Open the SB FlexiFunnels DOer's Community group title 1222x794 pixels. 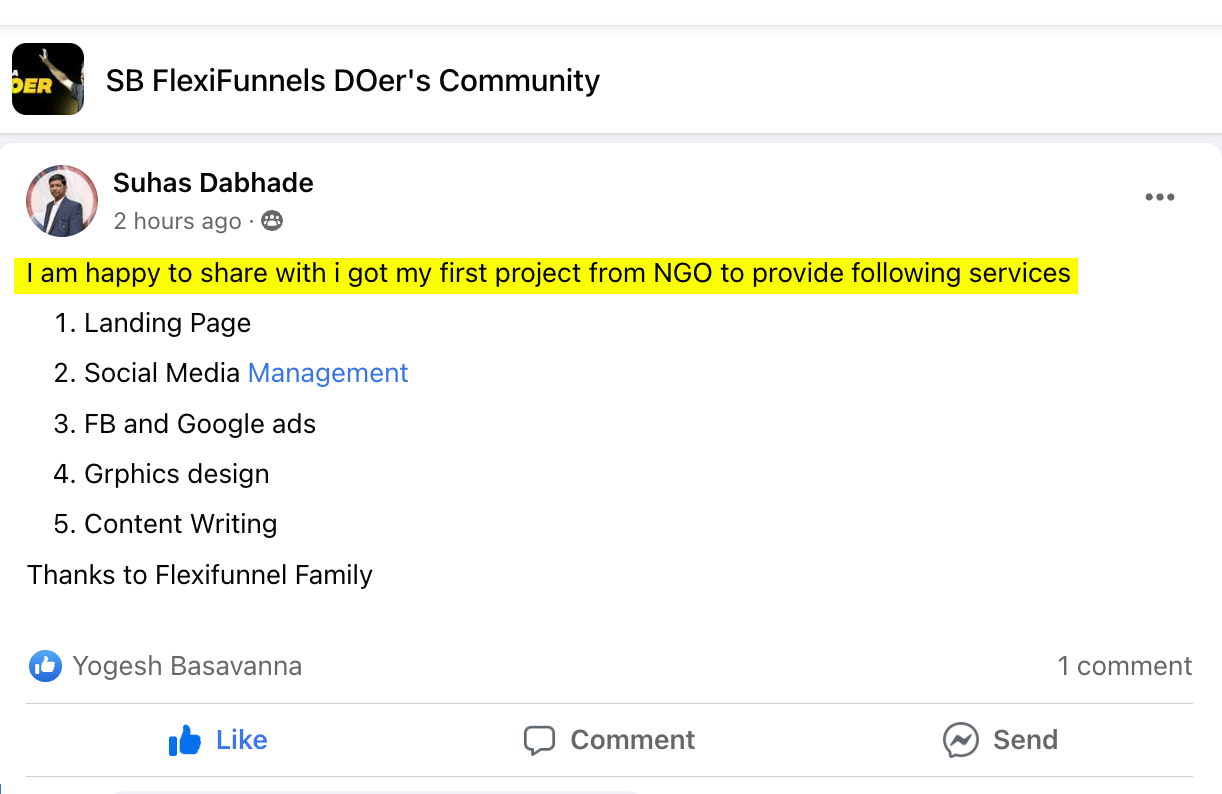click(353, 80)
